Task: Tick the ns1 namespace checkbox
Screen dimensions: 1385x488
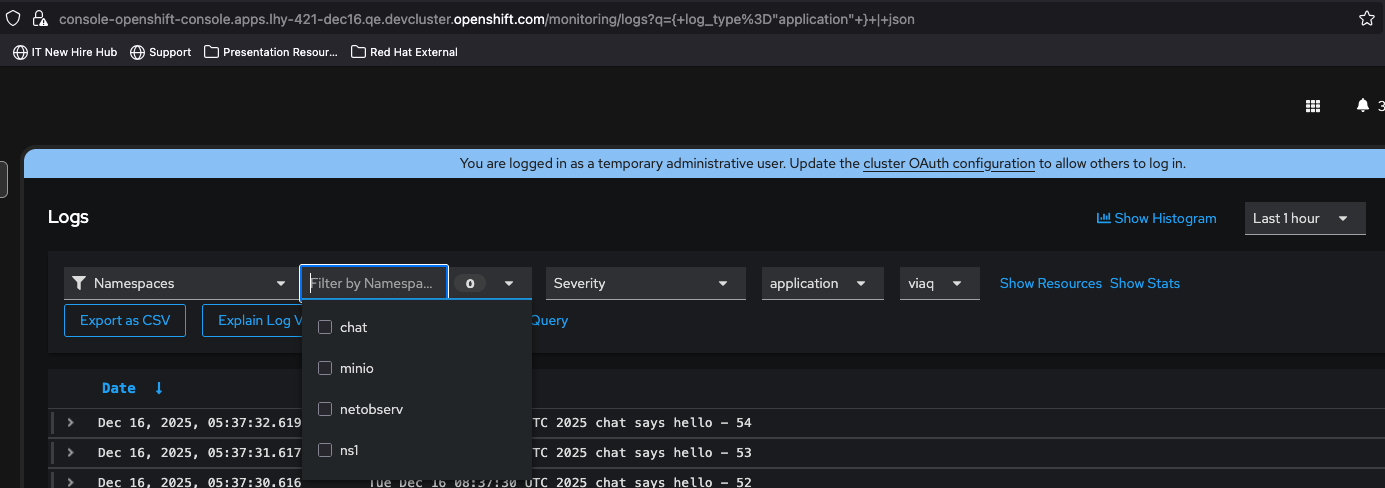Action: click(325, 450)
